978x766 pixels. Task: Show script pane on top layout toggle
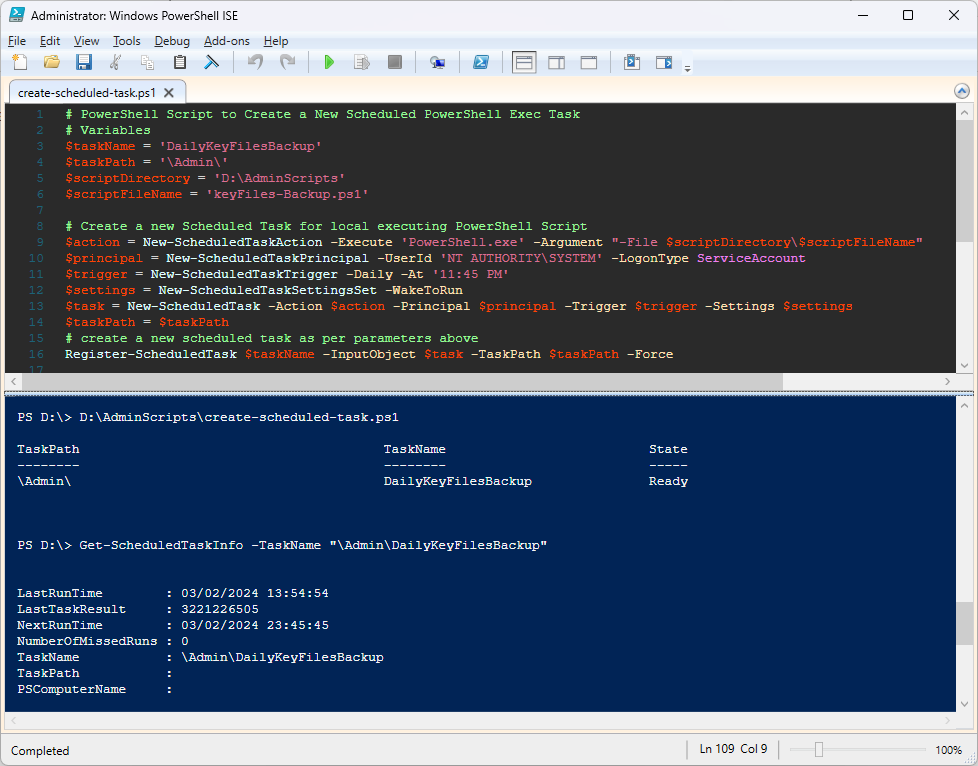point(524,62)
